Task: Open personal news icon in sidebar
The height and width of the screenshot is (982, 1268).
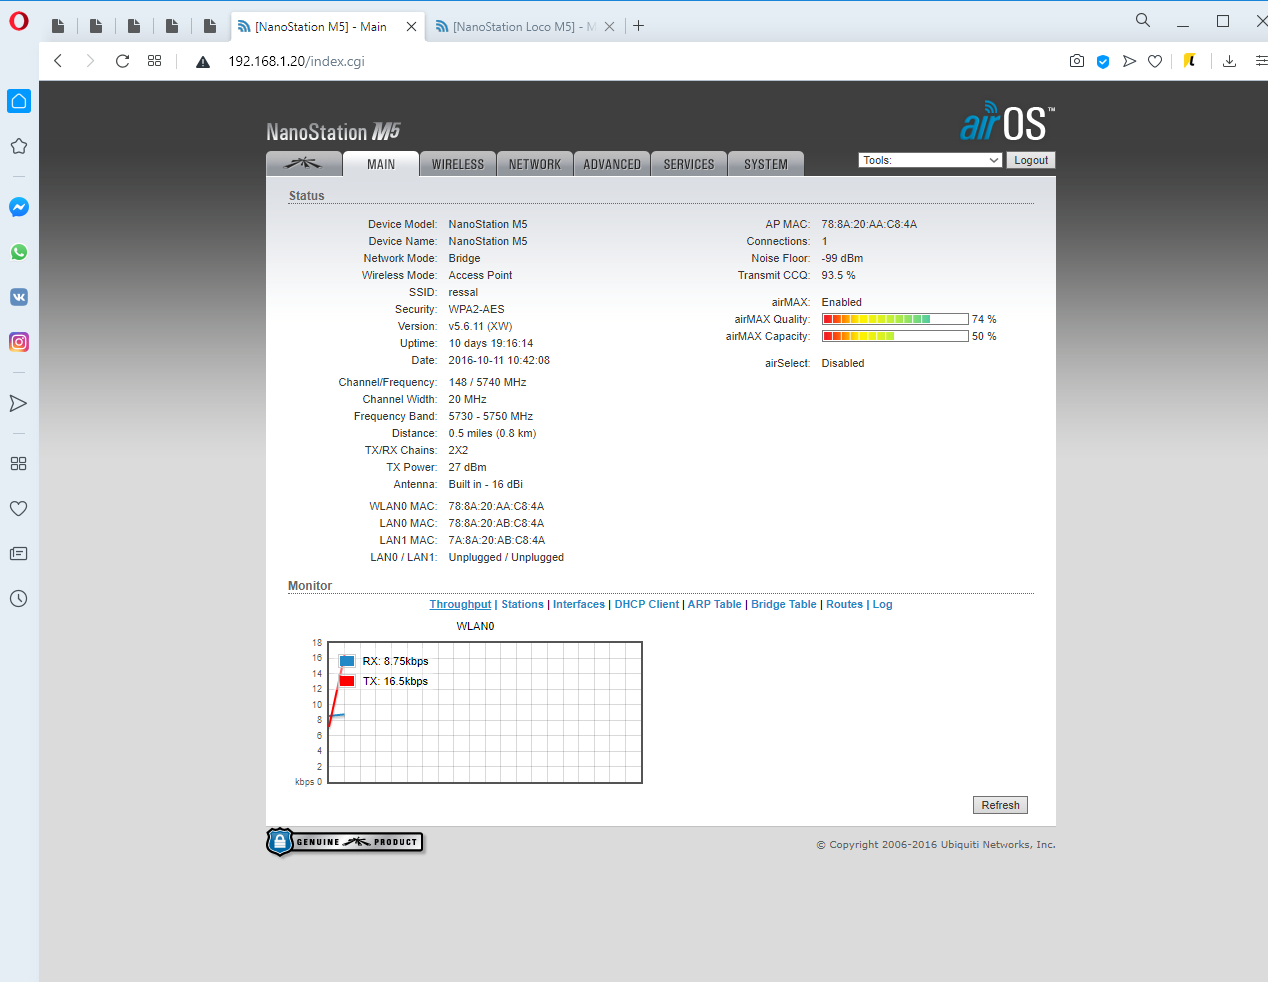Action: pos(18,553)
